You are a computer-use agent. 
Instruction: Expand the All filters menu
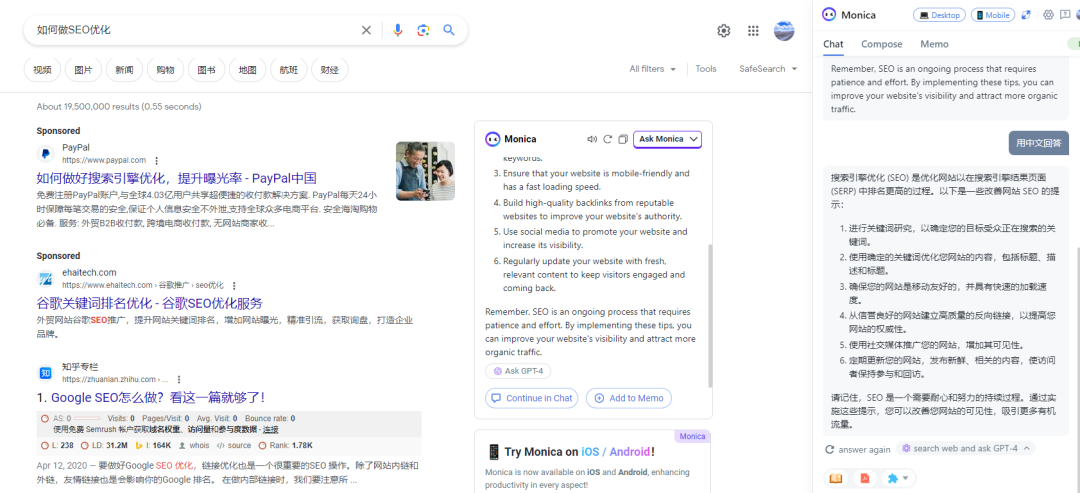pyautogui.click(x=652, y=69)
